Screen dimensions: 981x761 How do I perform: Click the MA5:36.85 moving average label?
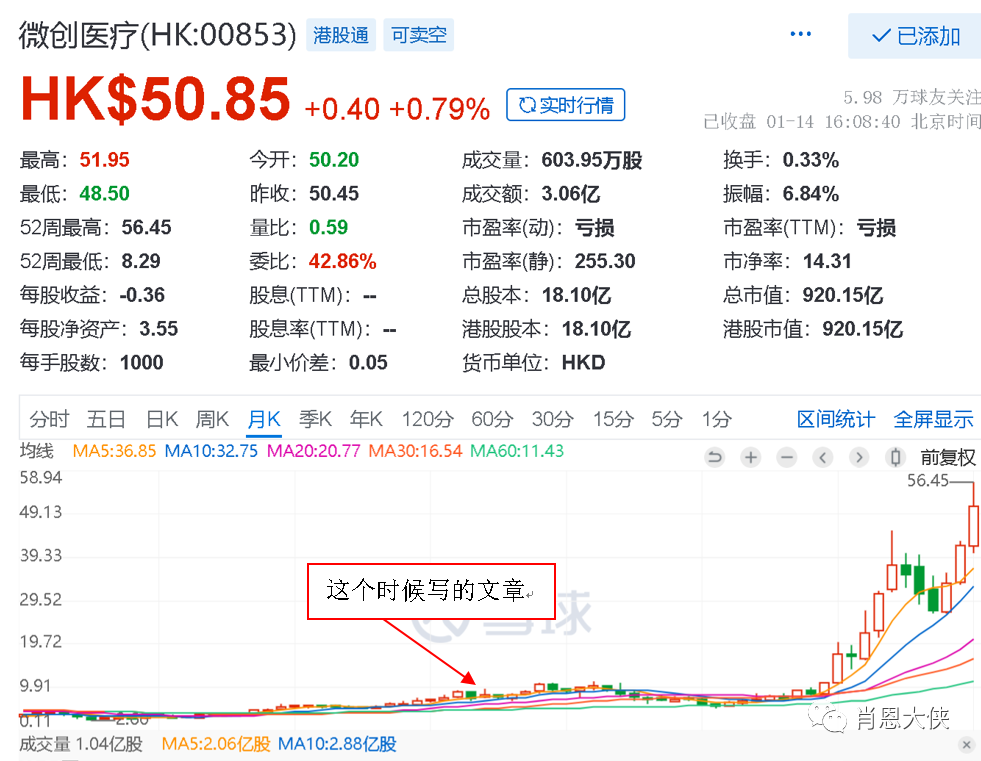pyautogui.click(x=114, y=451)
